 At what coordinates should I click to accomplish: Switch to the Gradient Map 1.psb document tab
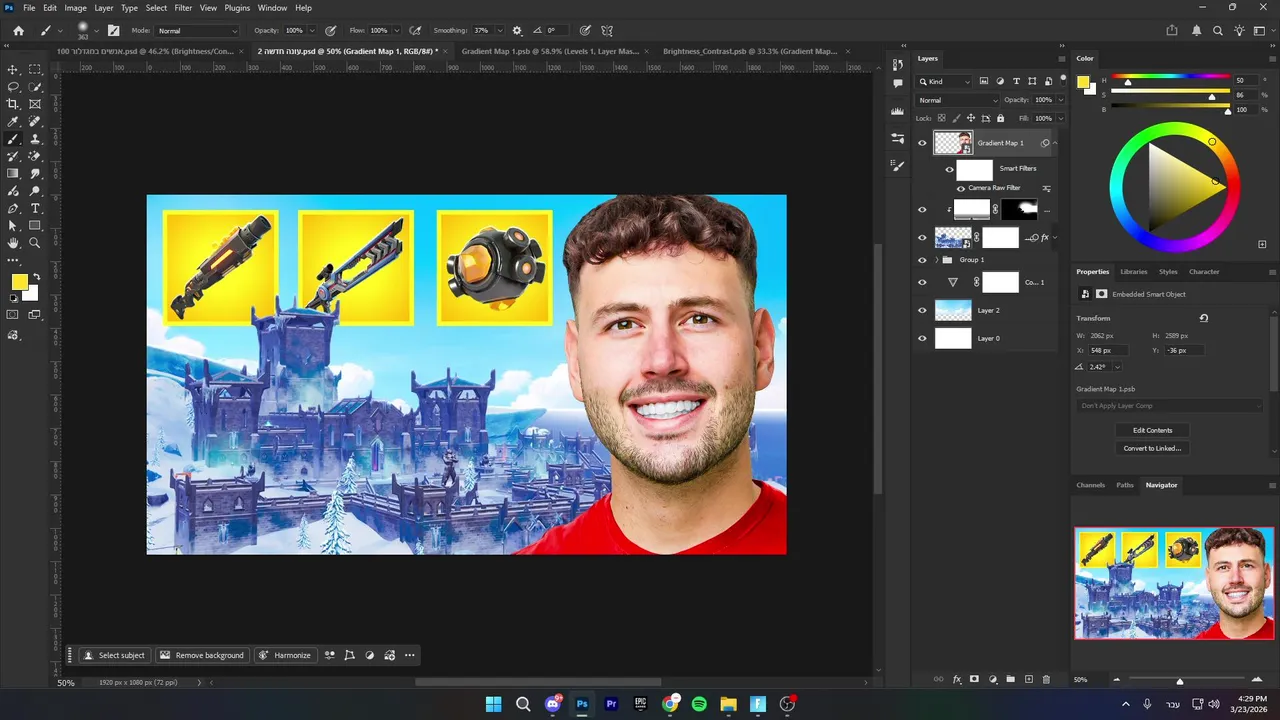(x=550, y=51)
